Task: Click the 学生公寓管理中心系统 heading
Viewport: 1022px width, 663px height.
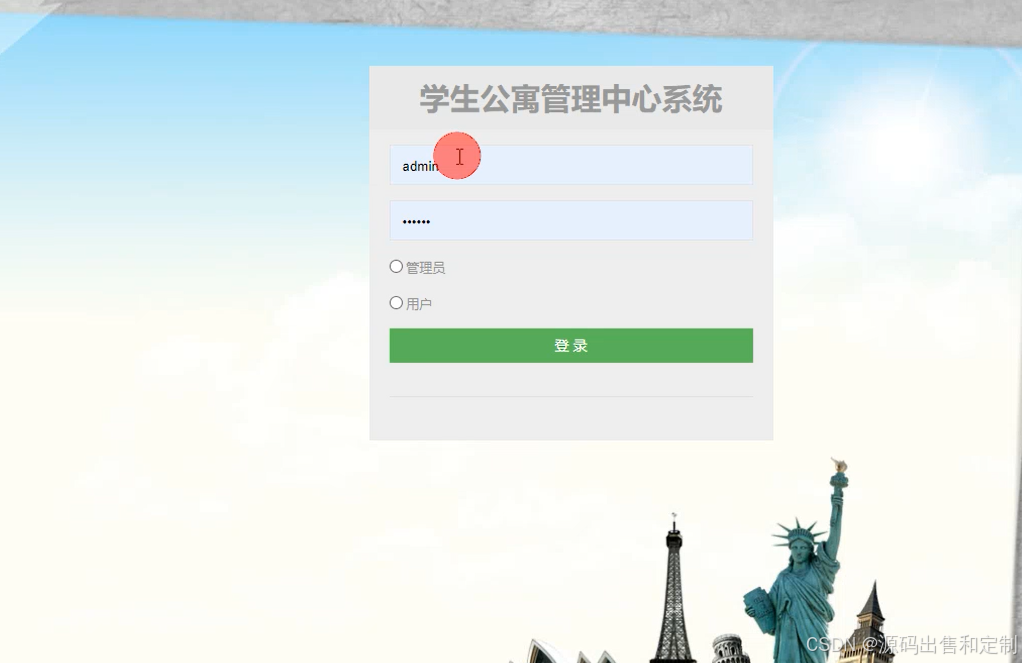Action: point(571,100)
